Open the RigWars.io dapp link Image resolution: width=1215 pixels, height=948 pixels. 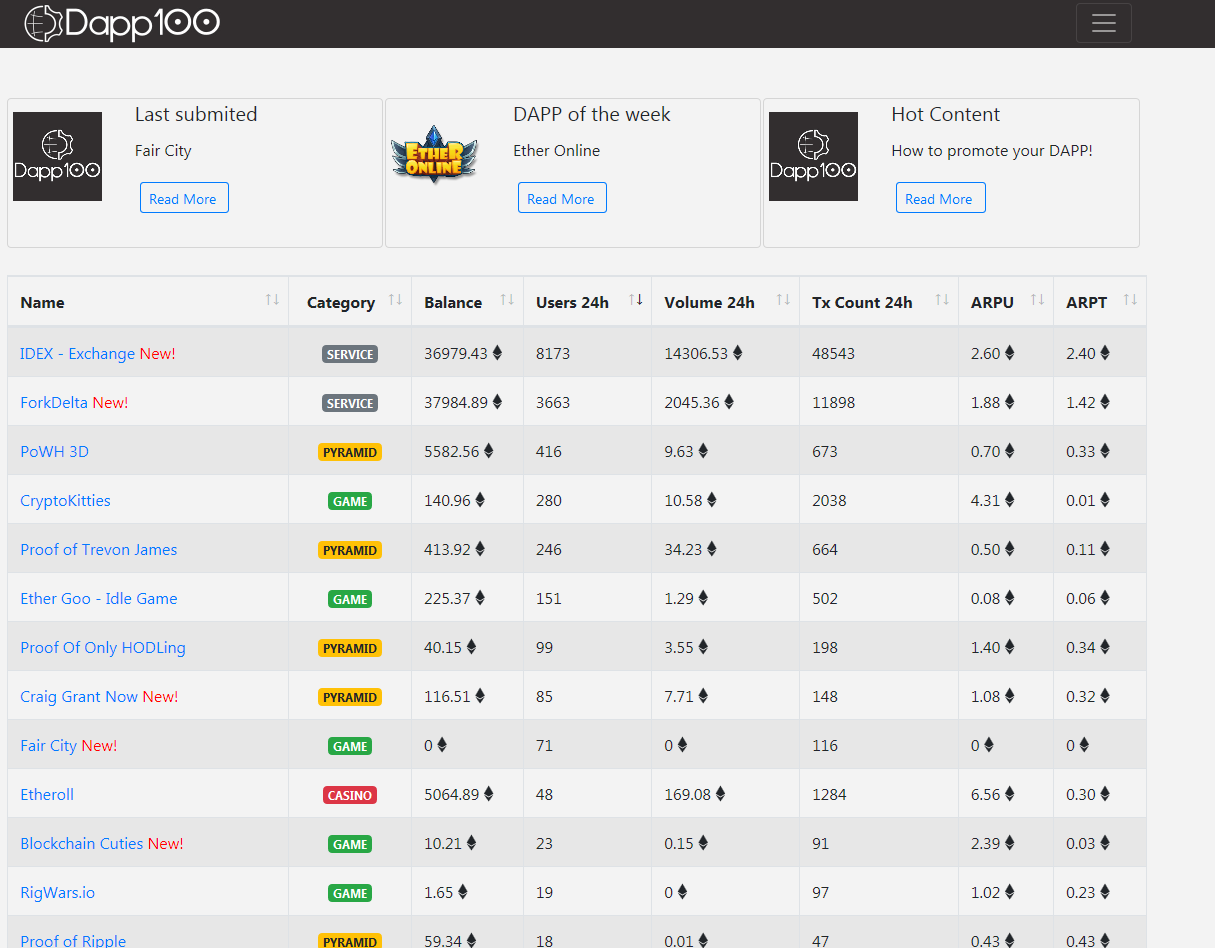point(57,892)
